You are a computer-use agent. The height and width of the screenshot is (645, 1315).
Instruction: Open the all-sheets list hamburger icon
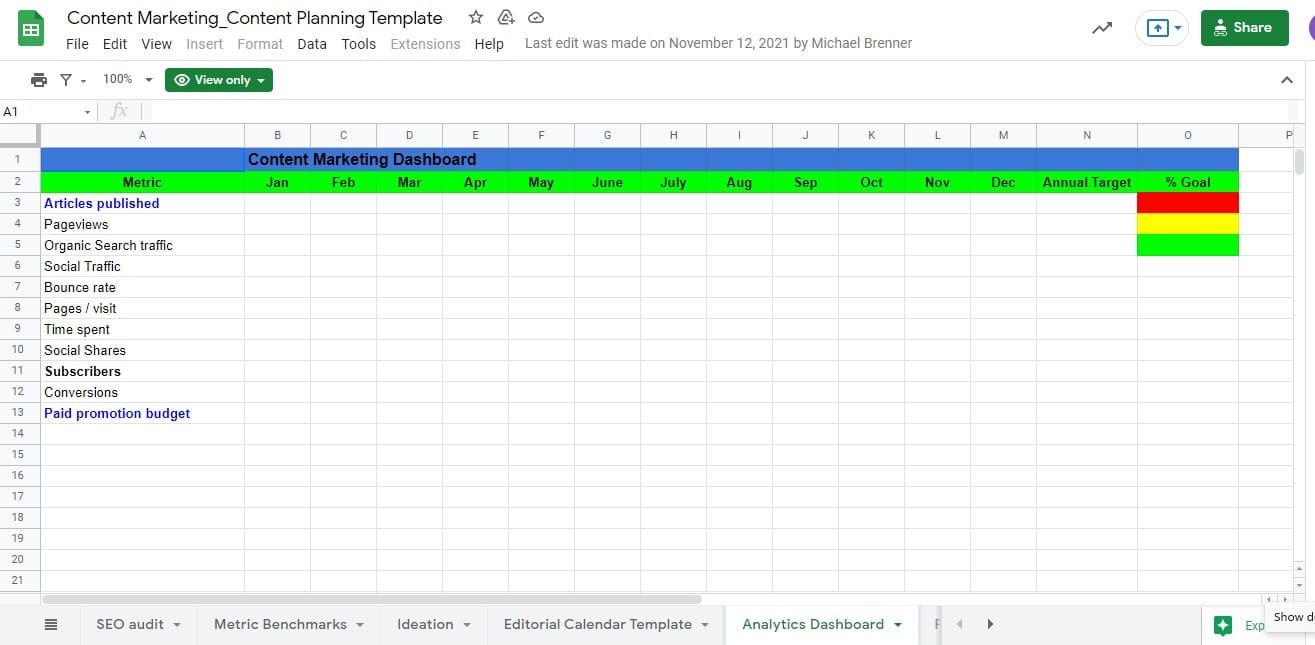[x=51, y=623]
